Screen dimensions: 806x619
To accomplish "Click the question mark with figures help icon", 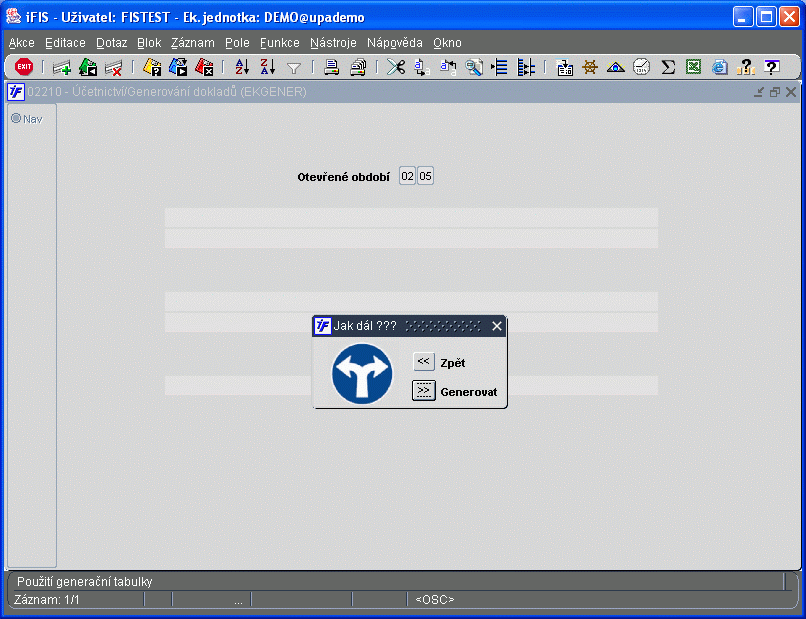I will pos(745,67).
